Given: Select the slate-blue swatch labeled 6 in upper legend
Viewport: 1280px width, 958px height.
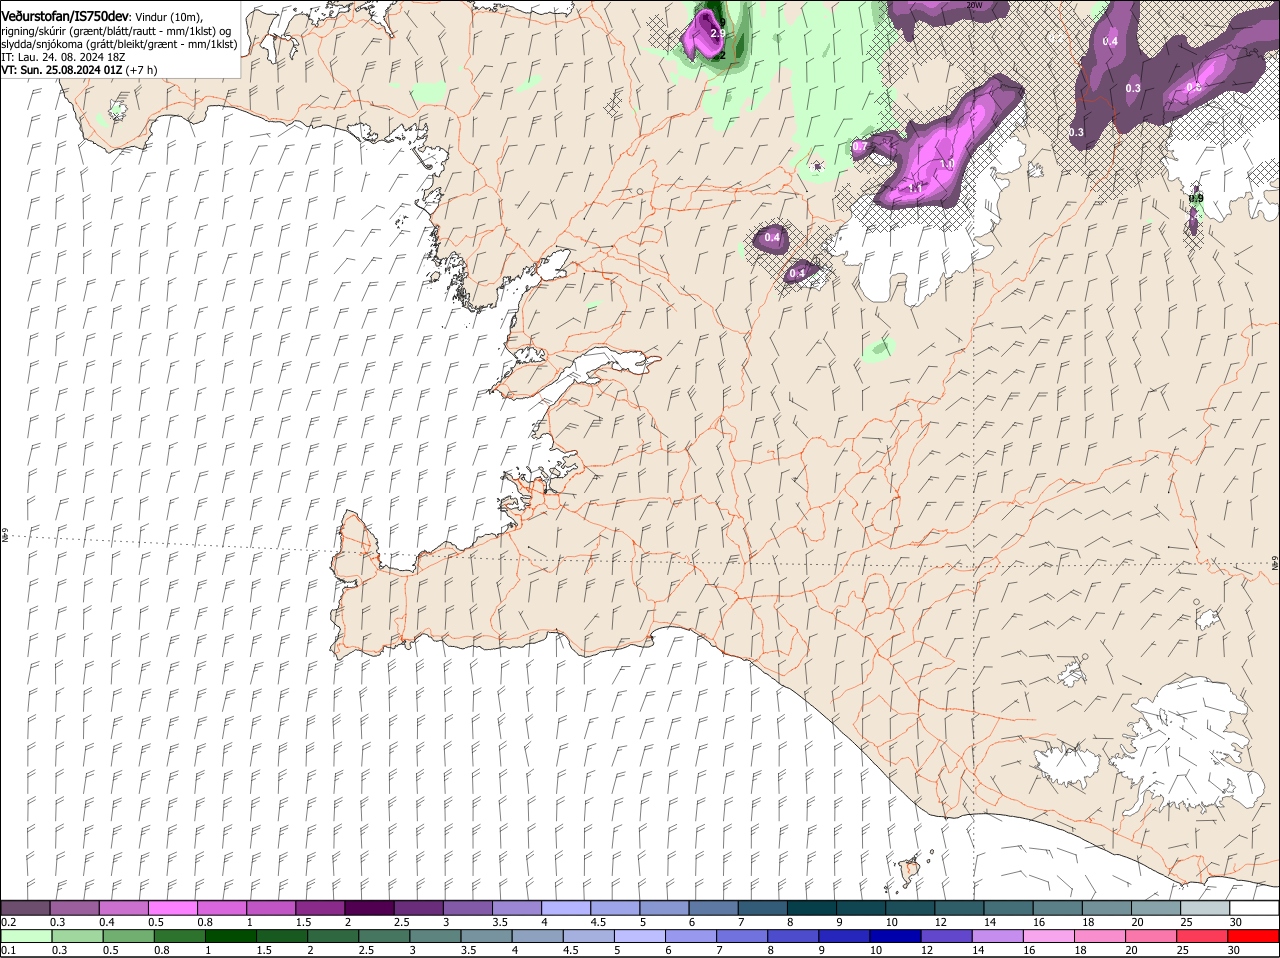Looking at the screenshot, I should 714,907.
